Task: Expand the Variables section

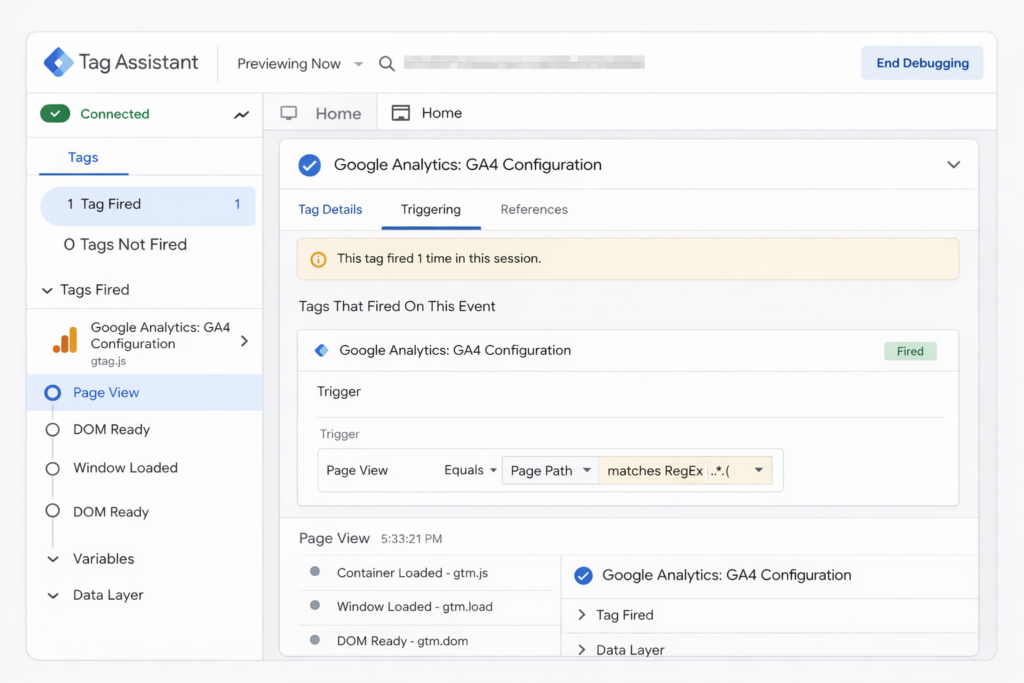Action: [54, 559]
